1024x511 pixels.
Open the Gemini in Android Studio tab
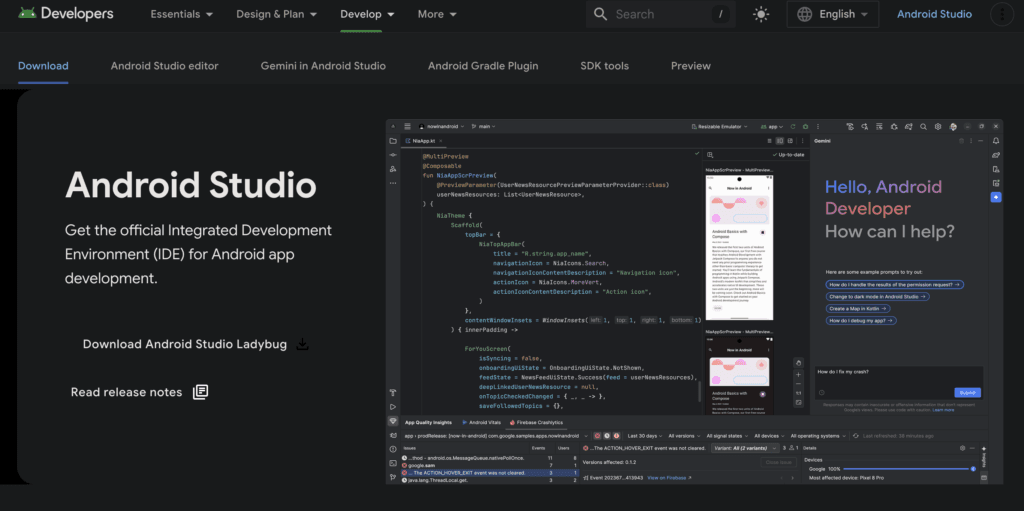pyautogui.click(x=323, y=66)
